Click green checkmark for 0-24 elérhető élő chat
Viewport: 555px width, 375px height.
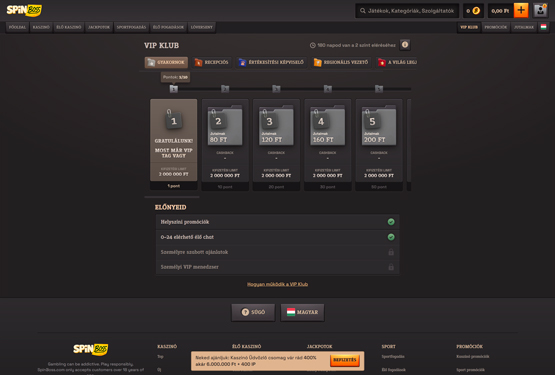[x=391, y=237]
